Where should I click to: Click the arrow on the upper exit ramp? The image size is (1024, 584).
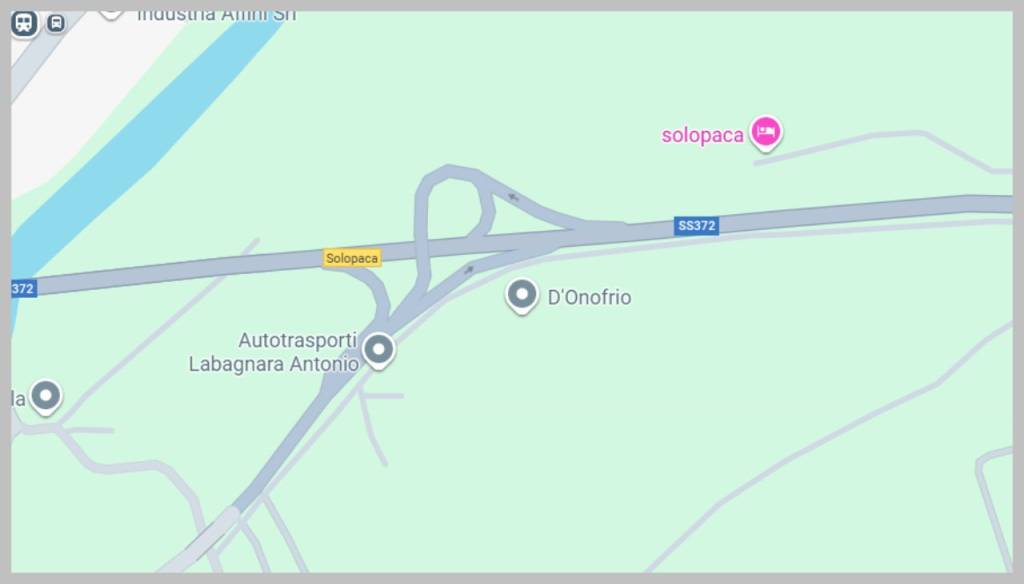513,196
